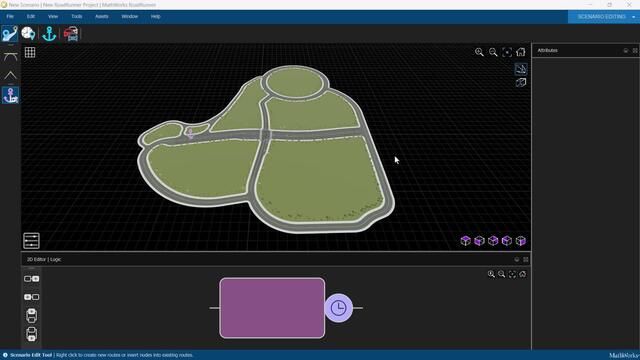
Task: Zoom out the 3D viewport
Action: pyautogui.click(x=493, y=52)
